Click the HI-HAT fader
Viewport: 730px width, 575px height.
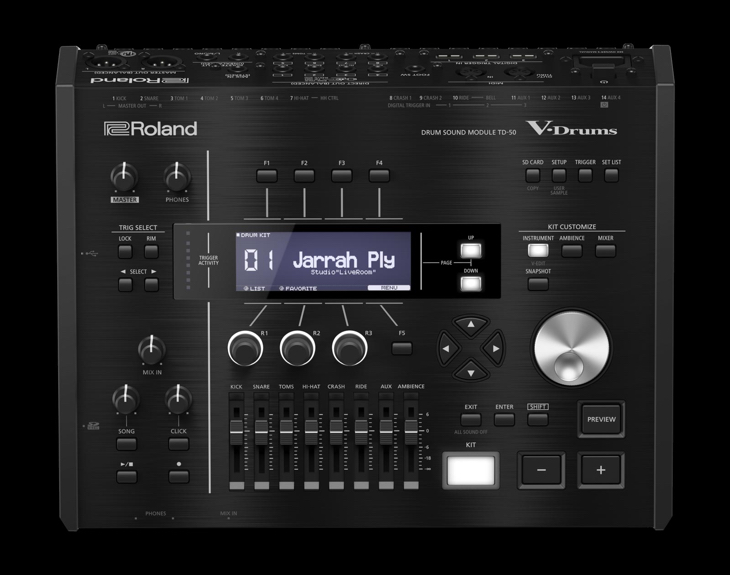coord(311,433)
